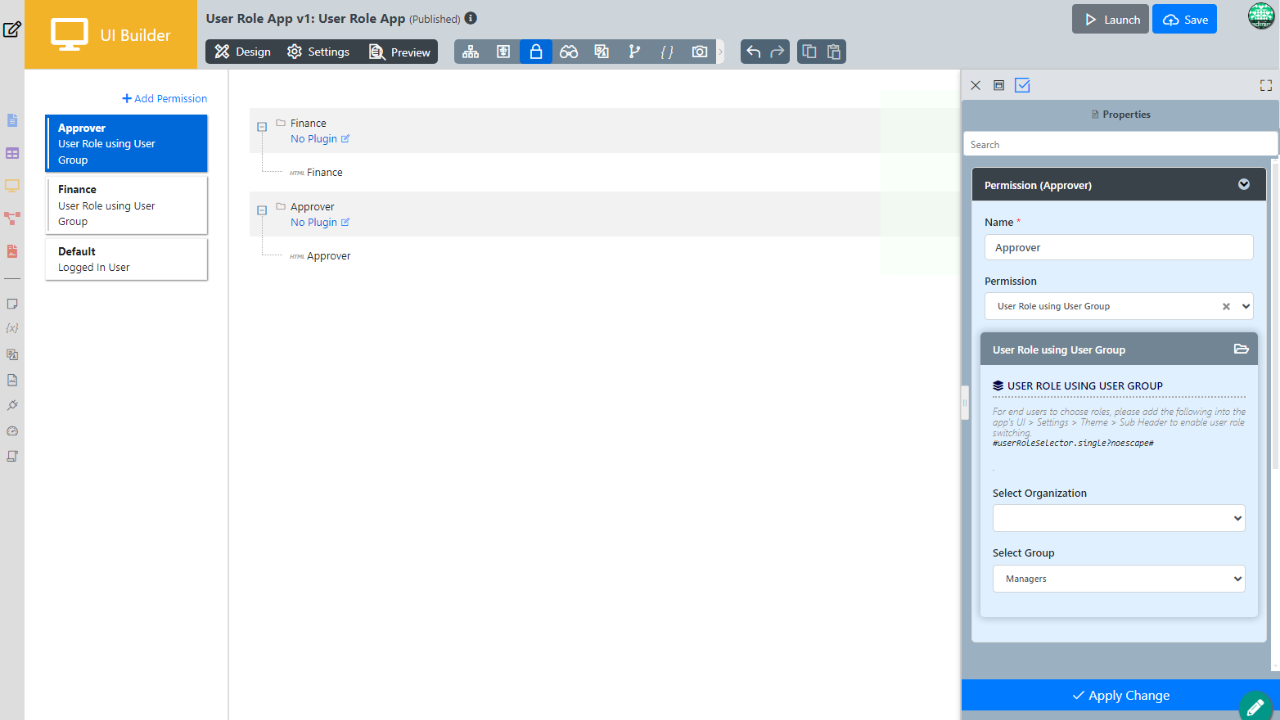The height and width of the screenshot is (720, 1280).
Task: Open the Process Builder icon in sidebar
Action: 12,218
